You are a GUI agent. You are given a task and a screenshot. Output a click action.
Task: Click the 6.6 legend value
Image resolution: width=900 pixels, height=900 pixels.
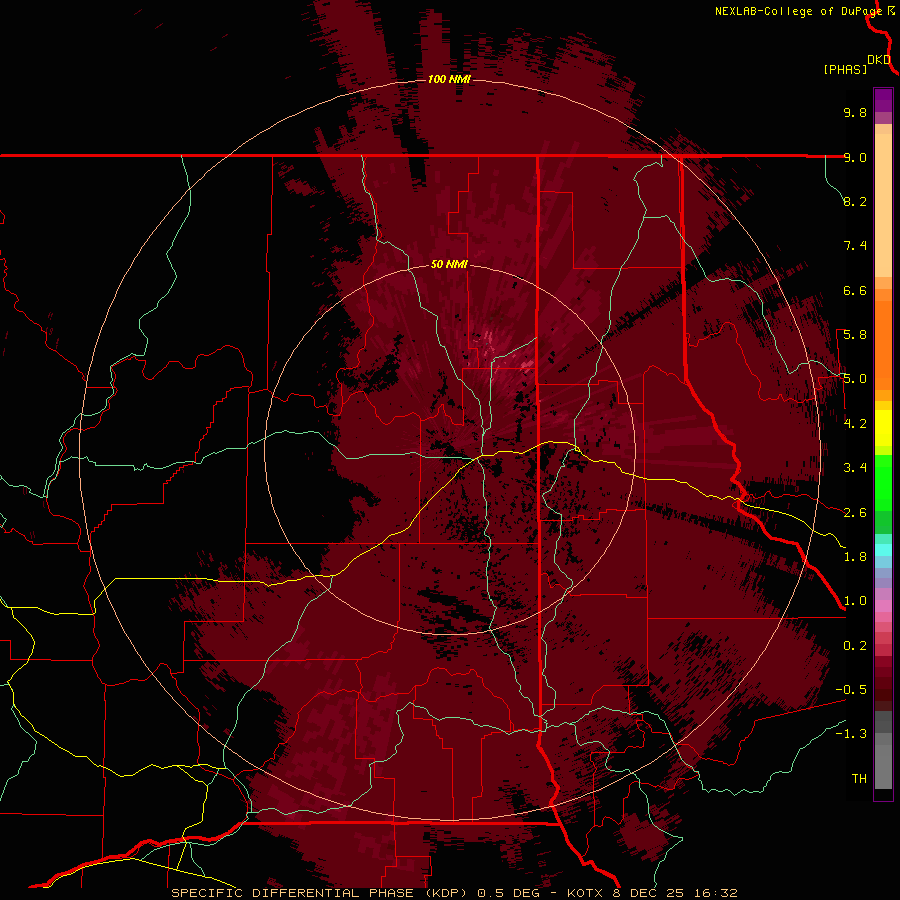855,290
